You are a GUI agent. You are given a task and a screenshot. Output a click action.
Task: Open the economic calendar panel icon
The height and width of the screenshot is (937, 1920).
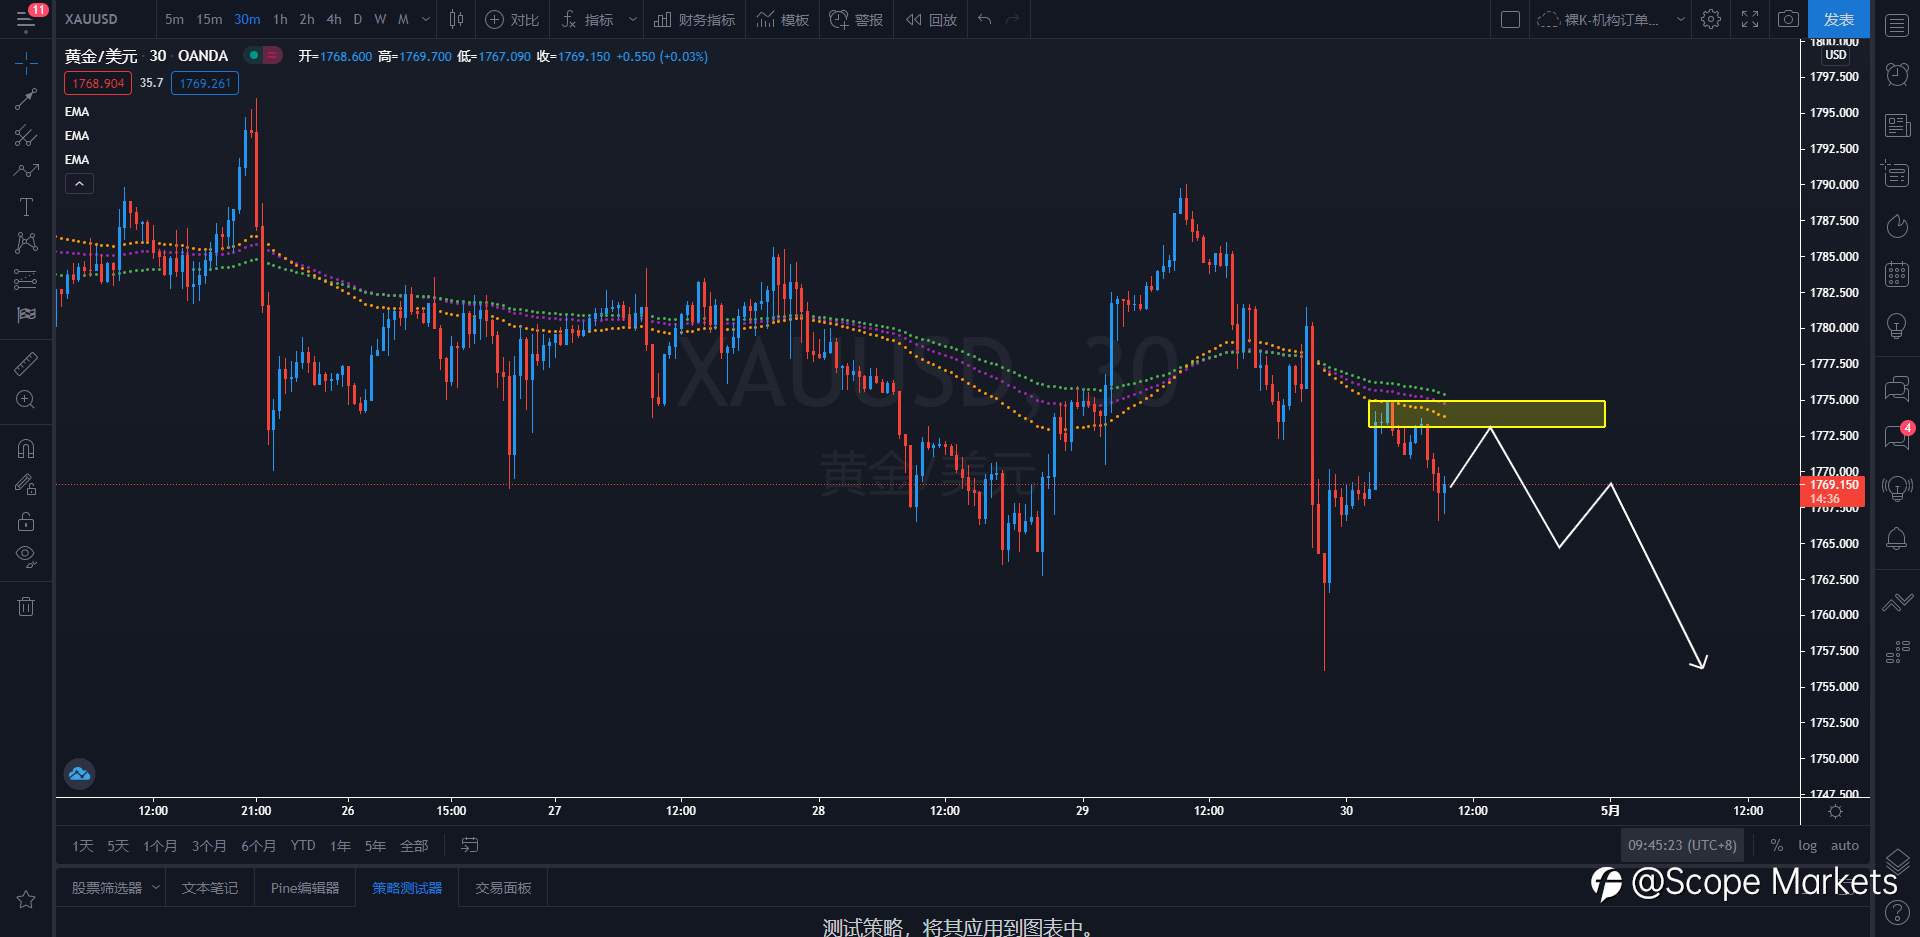[1897, 274]
